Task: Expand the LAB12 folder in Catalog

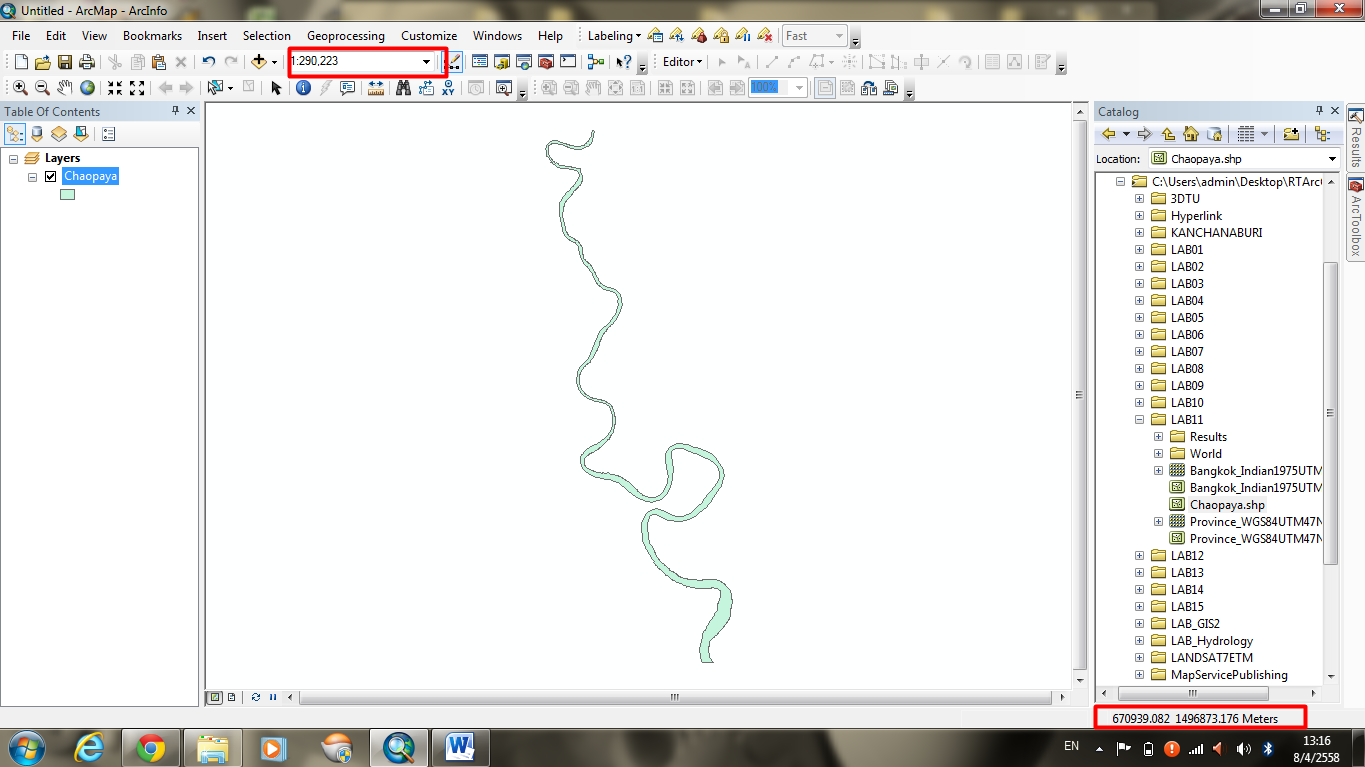Action: coord(1140,556)
